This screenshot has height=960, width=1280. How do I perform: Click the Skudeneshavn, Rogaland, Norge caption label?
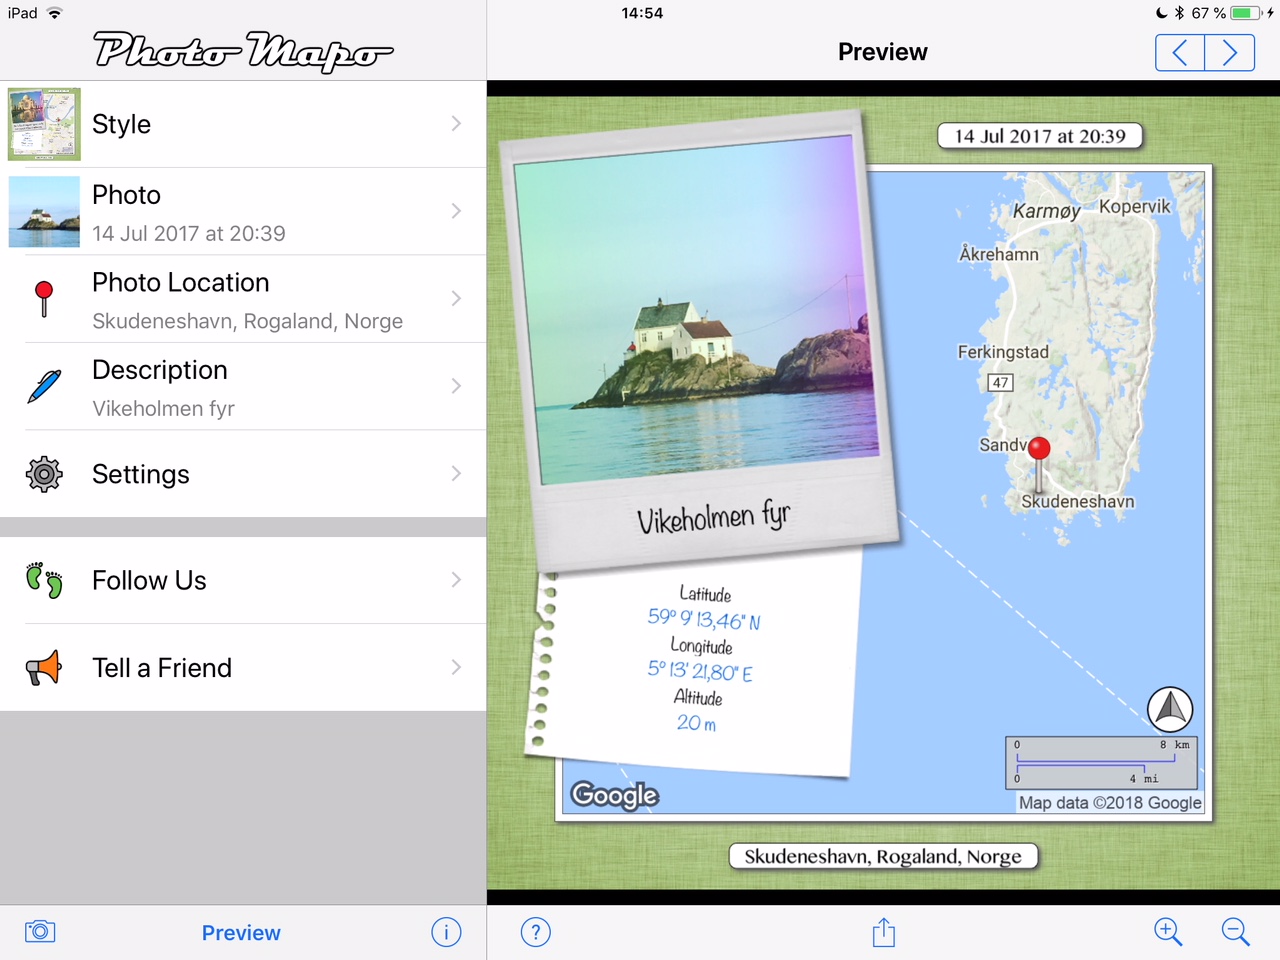pos(883,856)
